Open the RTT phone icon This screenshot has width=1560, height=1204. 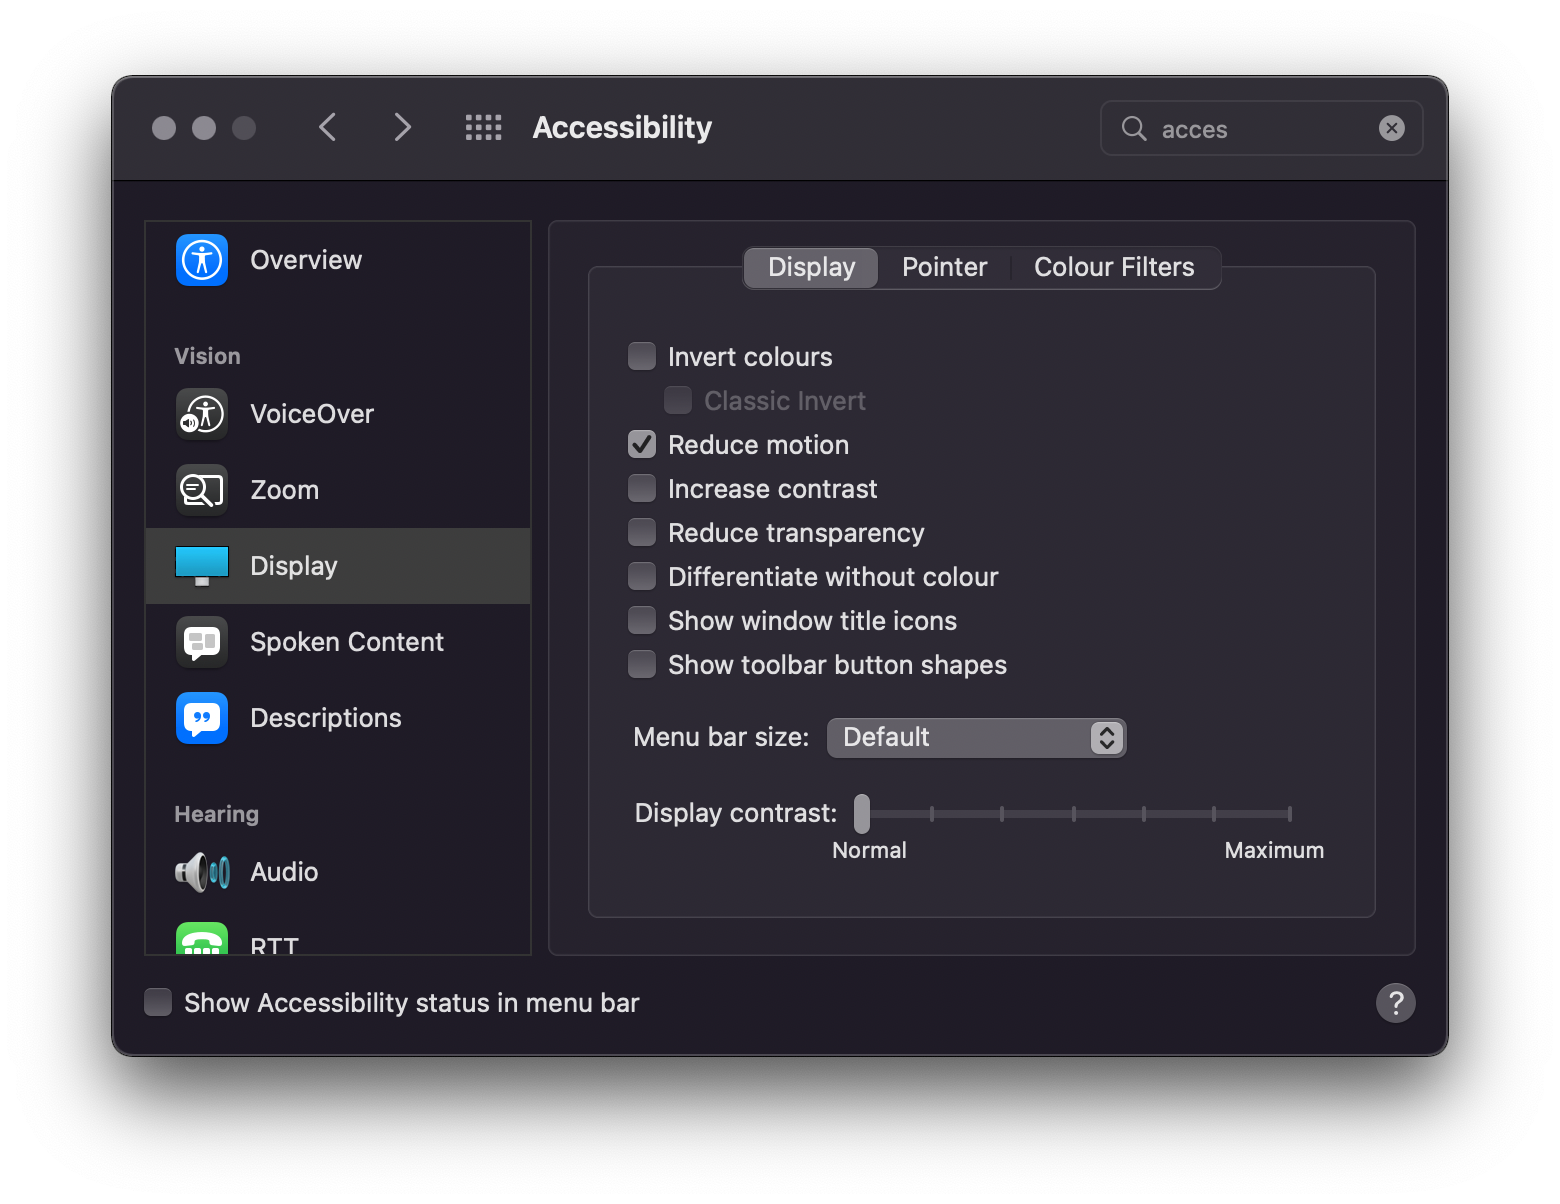(x=201, y=940)
